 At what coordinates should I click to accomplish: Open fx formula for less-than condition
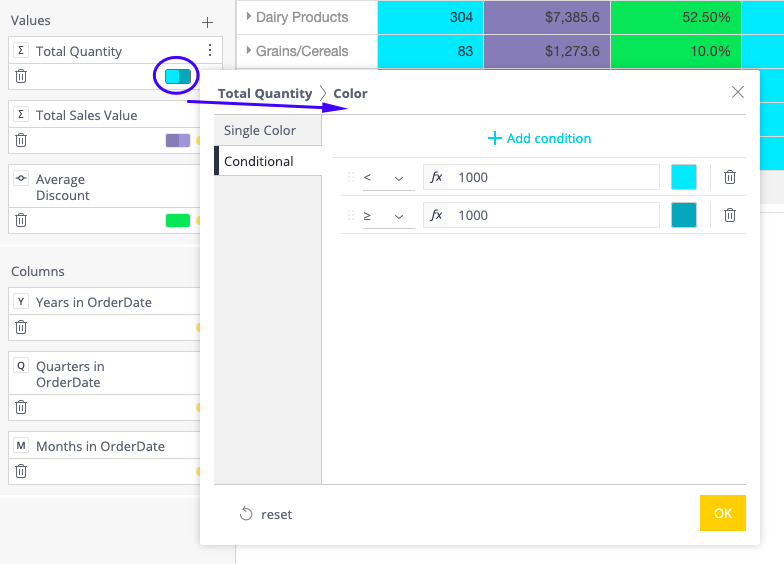point(436,177)
